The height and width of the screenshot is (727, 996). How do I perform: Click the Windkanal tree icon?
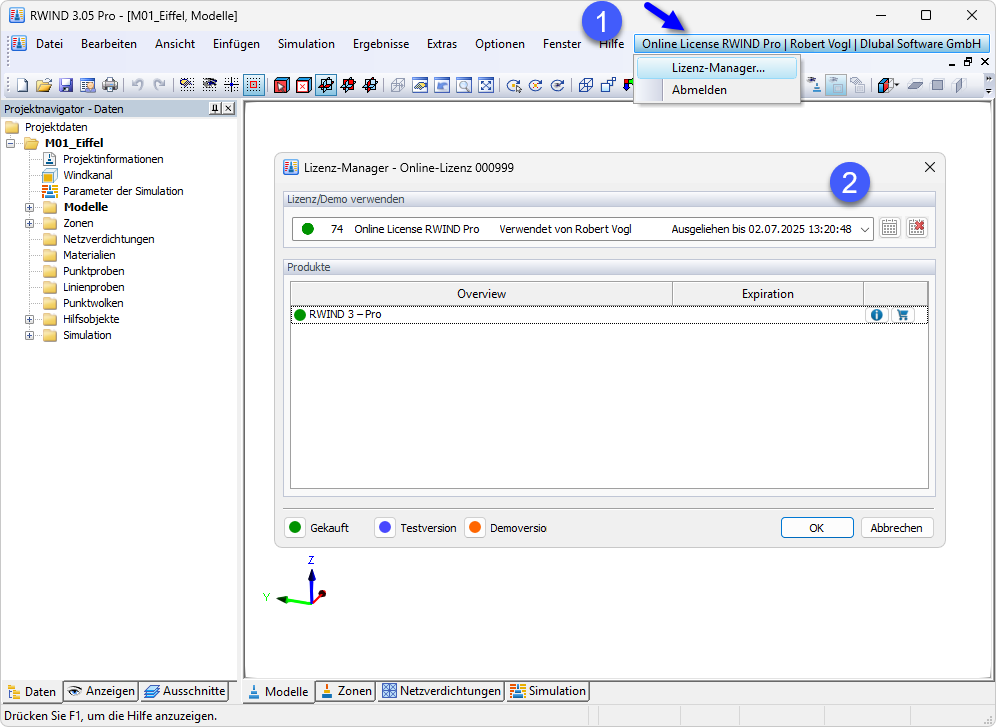pyautogui.click(x=50, y=175)
